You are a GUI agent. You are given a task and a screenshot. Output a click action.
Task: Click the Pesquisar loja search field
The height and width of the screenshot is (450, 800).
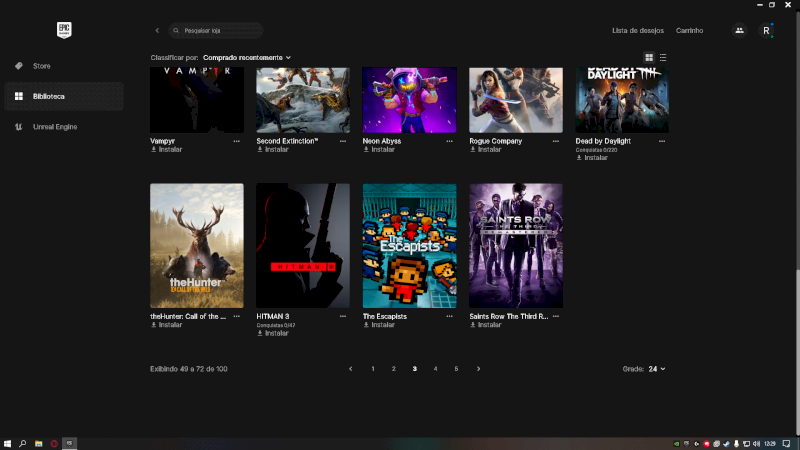(216, 31)
